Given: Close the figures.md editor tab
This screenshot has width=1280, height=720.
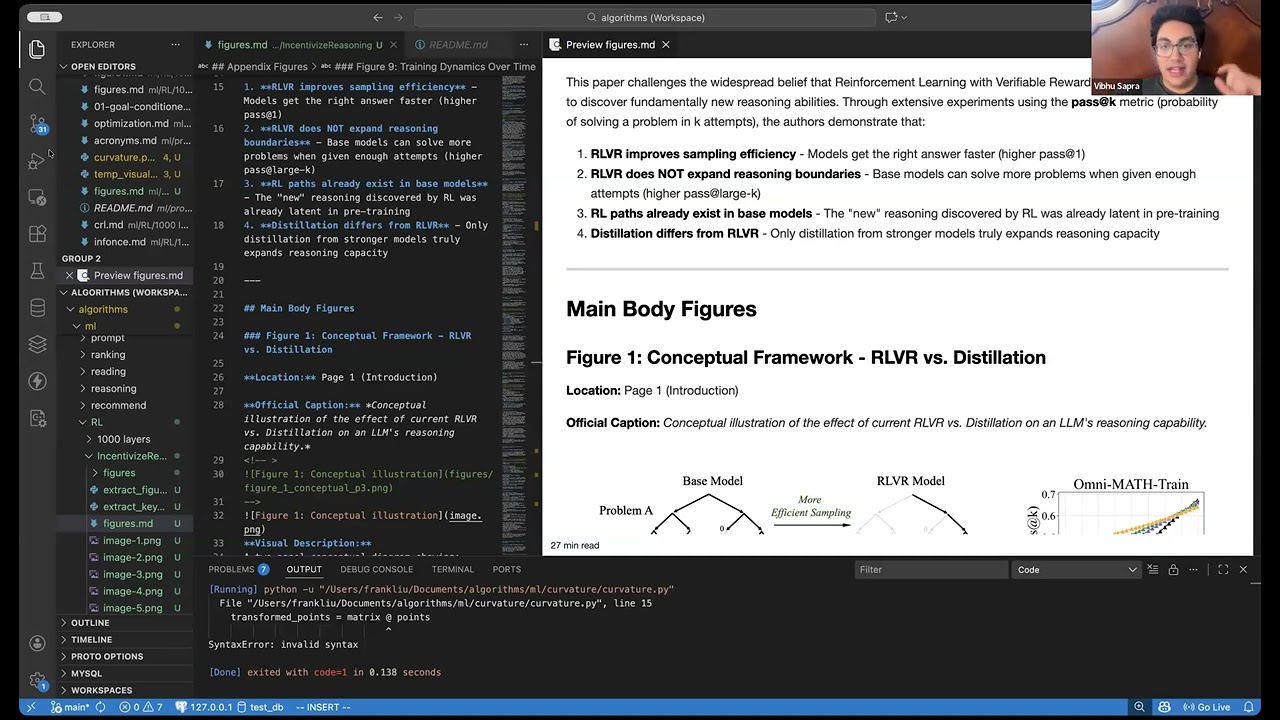Looking at the screenshot, I should 393,44.
